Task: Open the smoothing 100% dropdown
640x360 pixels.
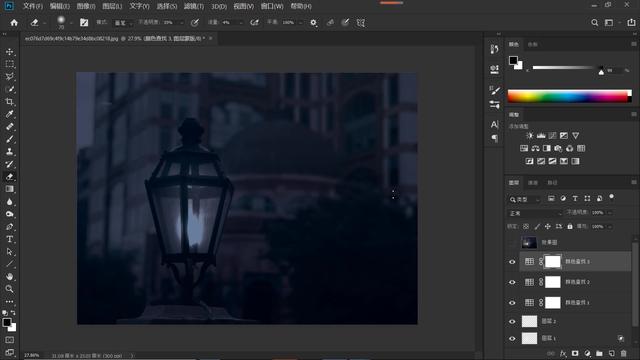Action: [x=301, y=23]
